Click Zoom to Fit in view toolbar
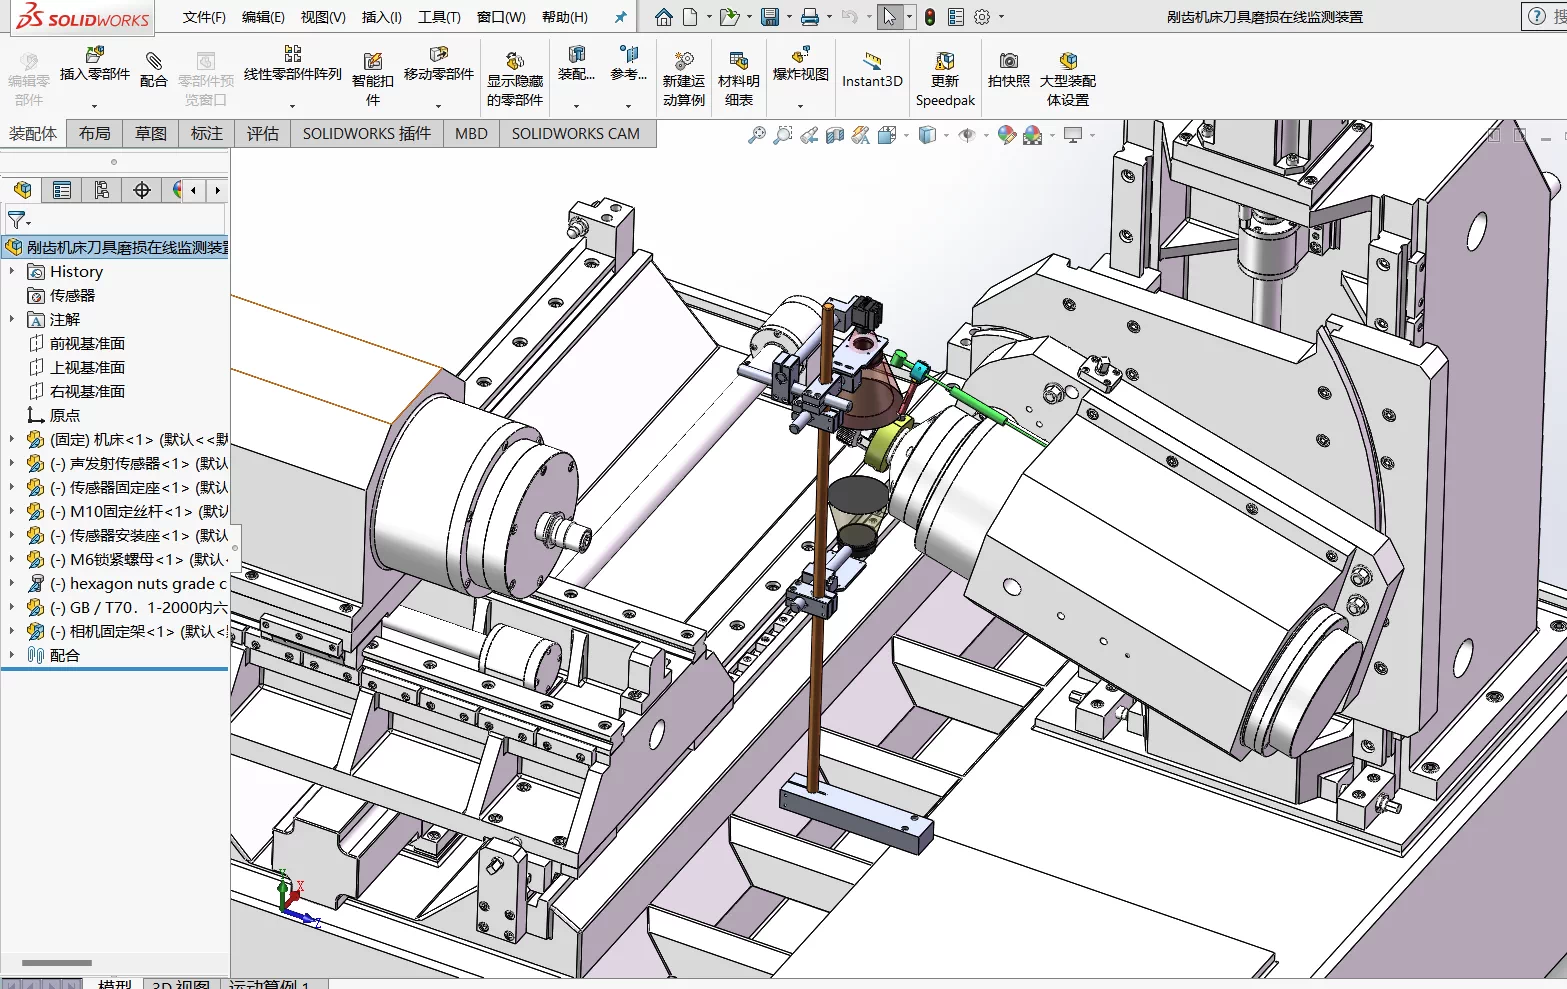1567x989 pixels. click(x=757, y=135)
